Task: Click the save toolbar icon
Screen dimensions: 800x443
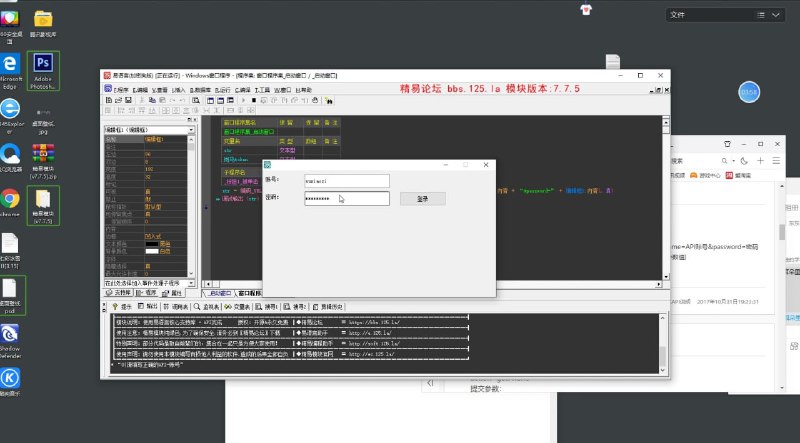Action: click(x=128, y=101)
